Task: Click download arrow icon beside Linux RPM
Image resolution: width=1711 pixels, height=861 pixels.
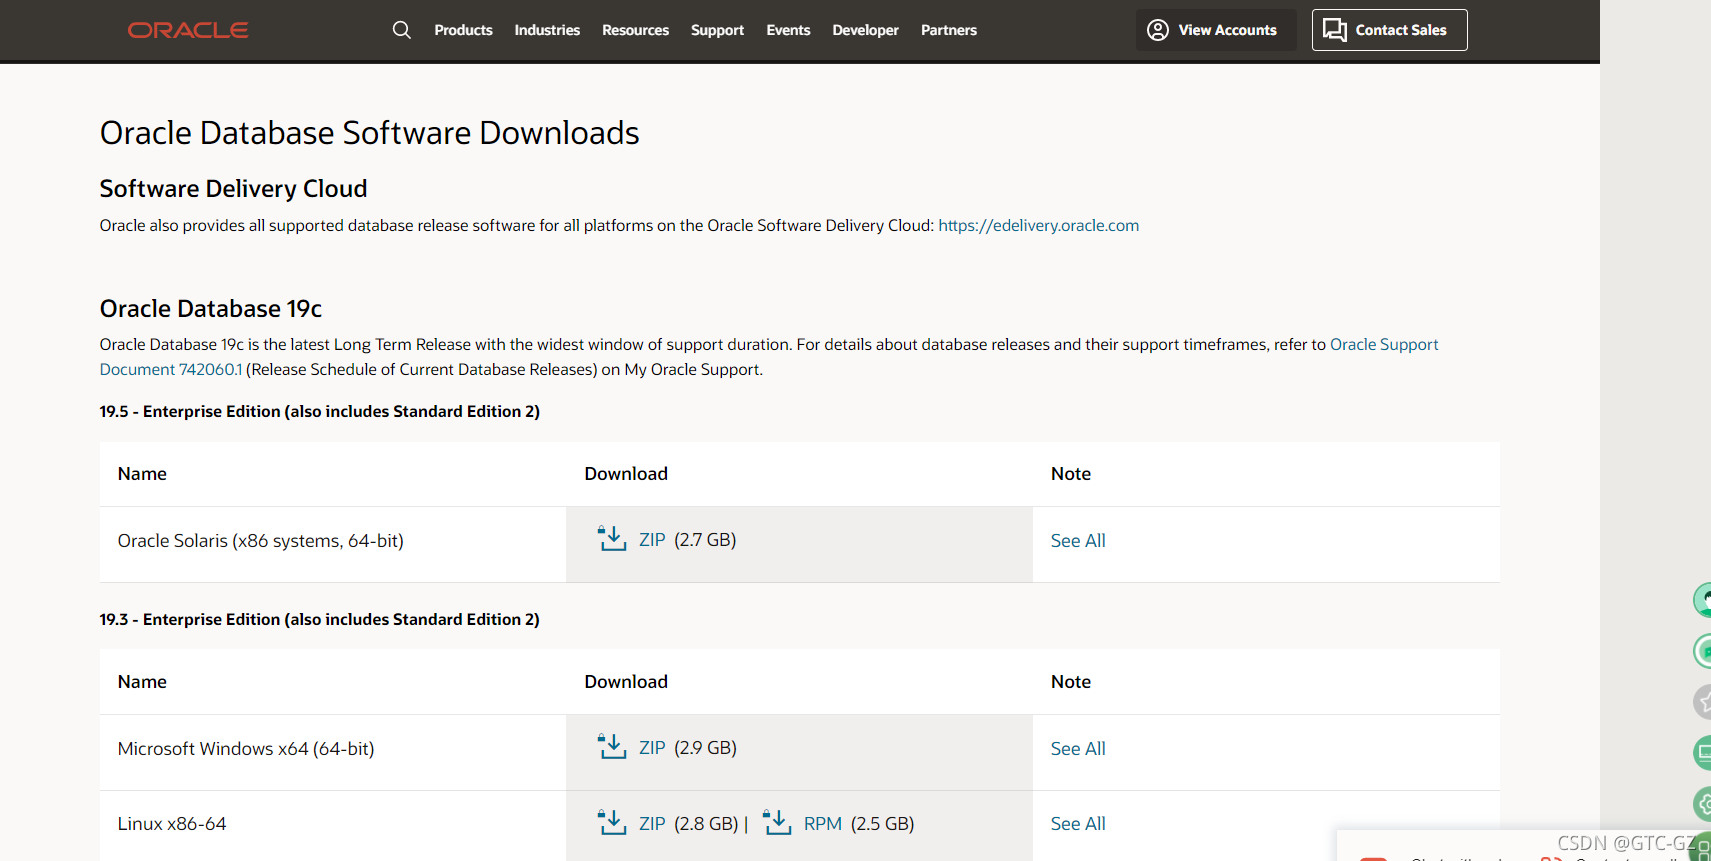Action: pyautogui.click(x=777, y=823)
